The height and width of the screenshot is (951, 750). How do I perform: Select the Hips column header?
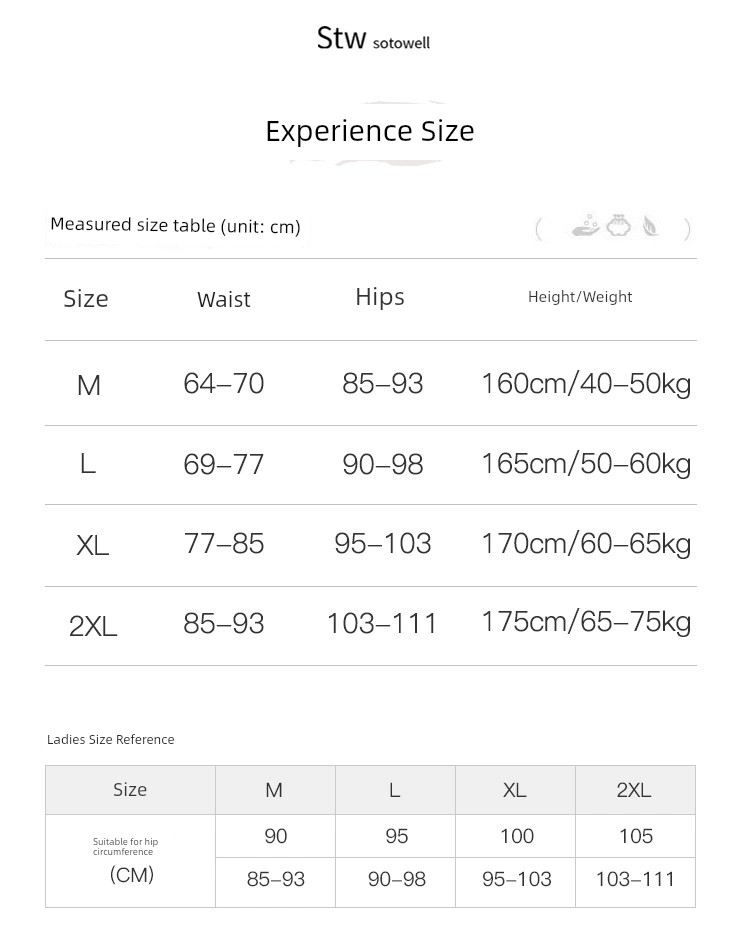[x=380, y=297]
